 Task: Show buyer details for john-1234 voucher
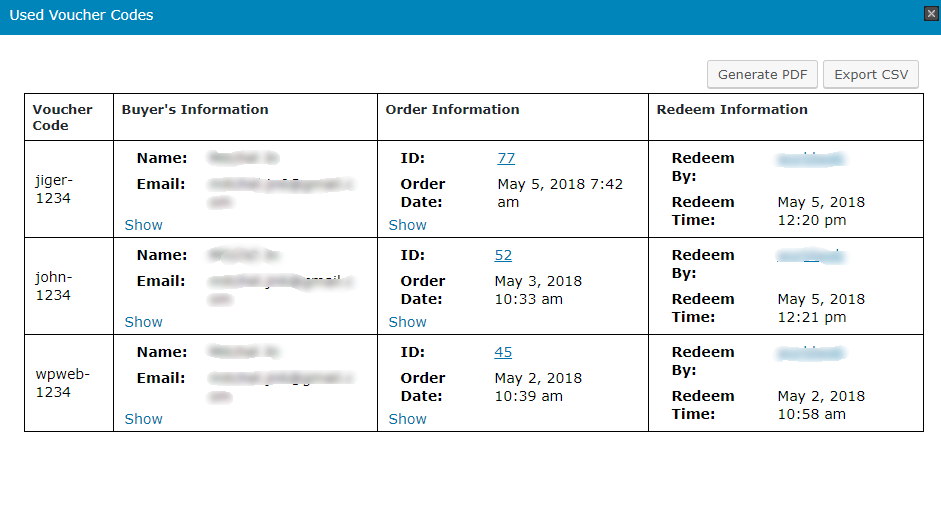(x=143, y=322)
